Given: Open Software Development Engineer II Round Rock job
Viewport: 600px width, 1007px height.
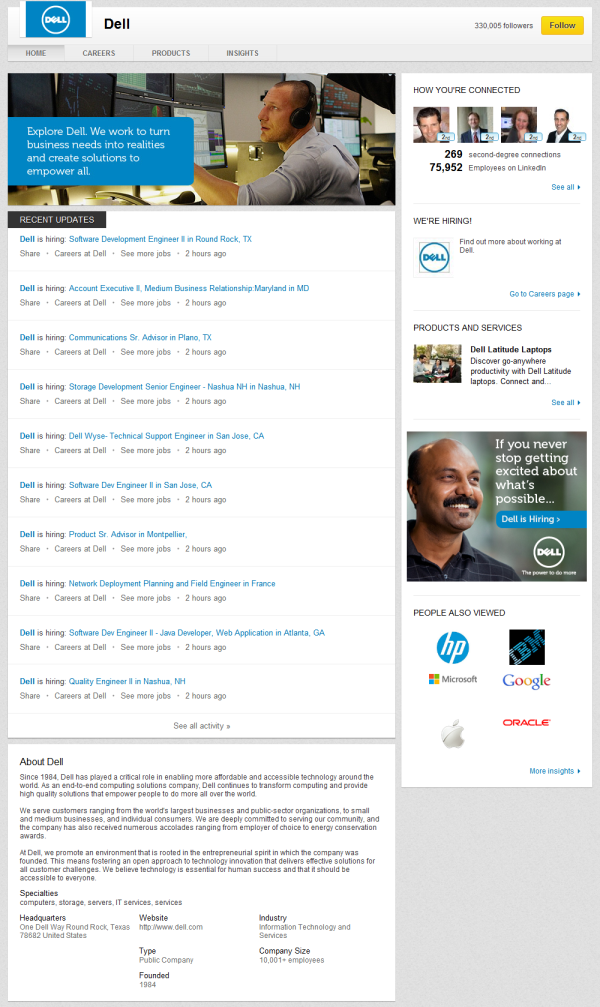Looking at the screenshot, I should pos(160,239).
